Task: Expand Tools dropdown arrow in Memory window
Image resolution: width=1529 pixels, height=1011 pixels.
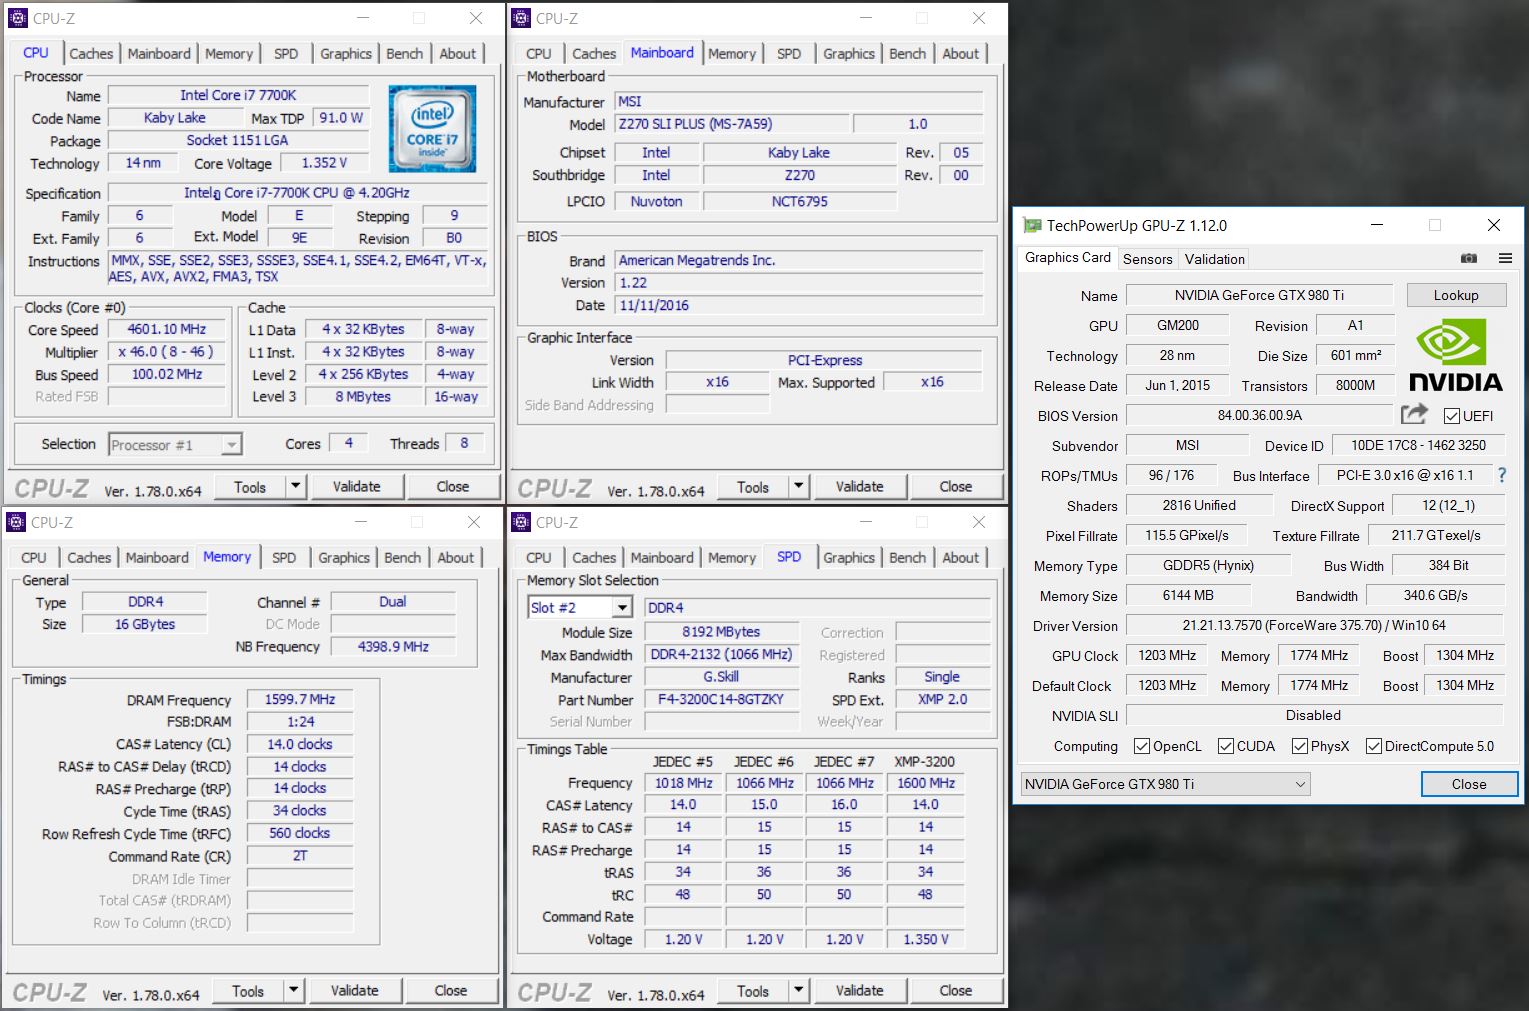Action: point(293,990)
